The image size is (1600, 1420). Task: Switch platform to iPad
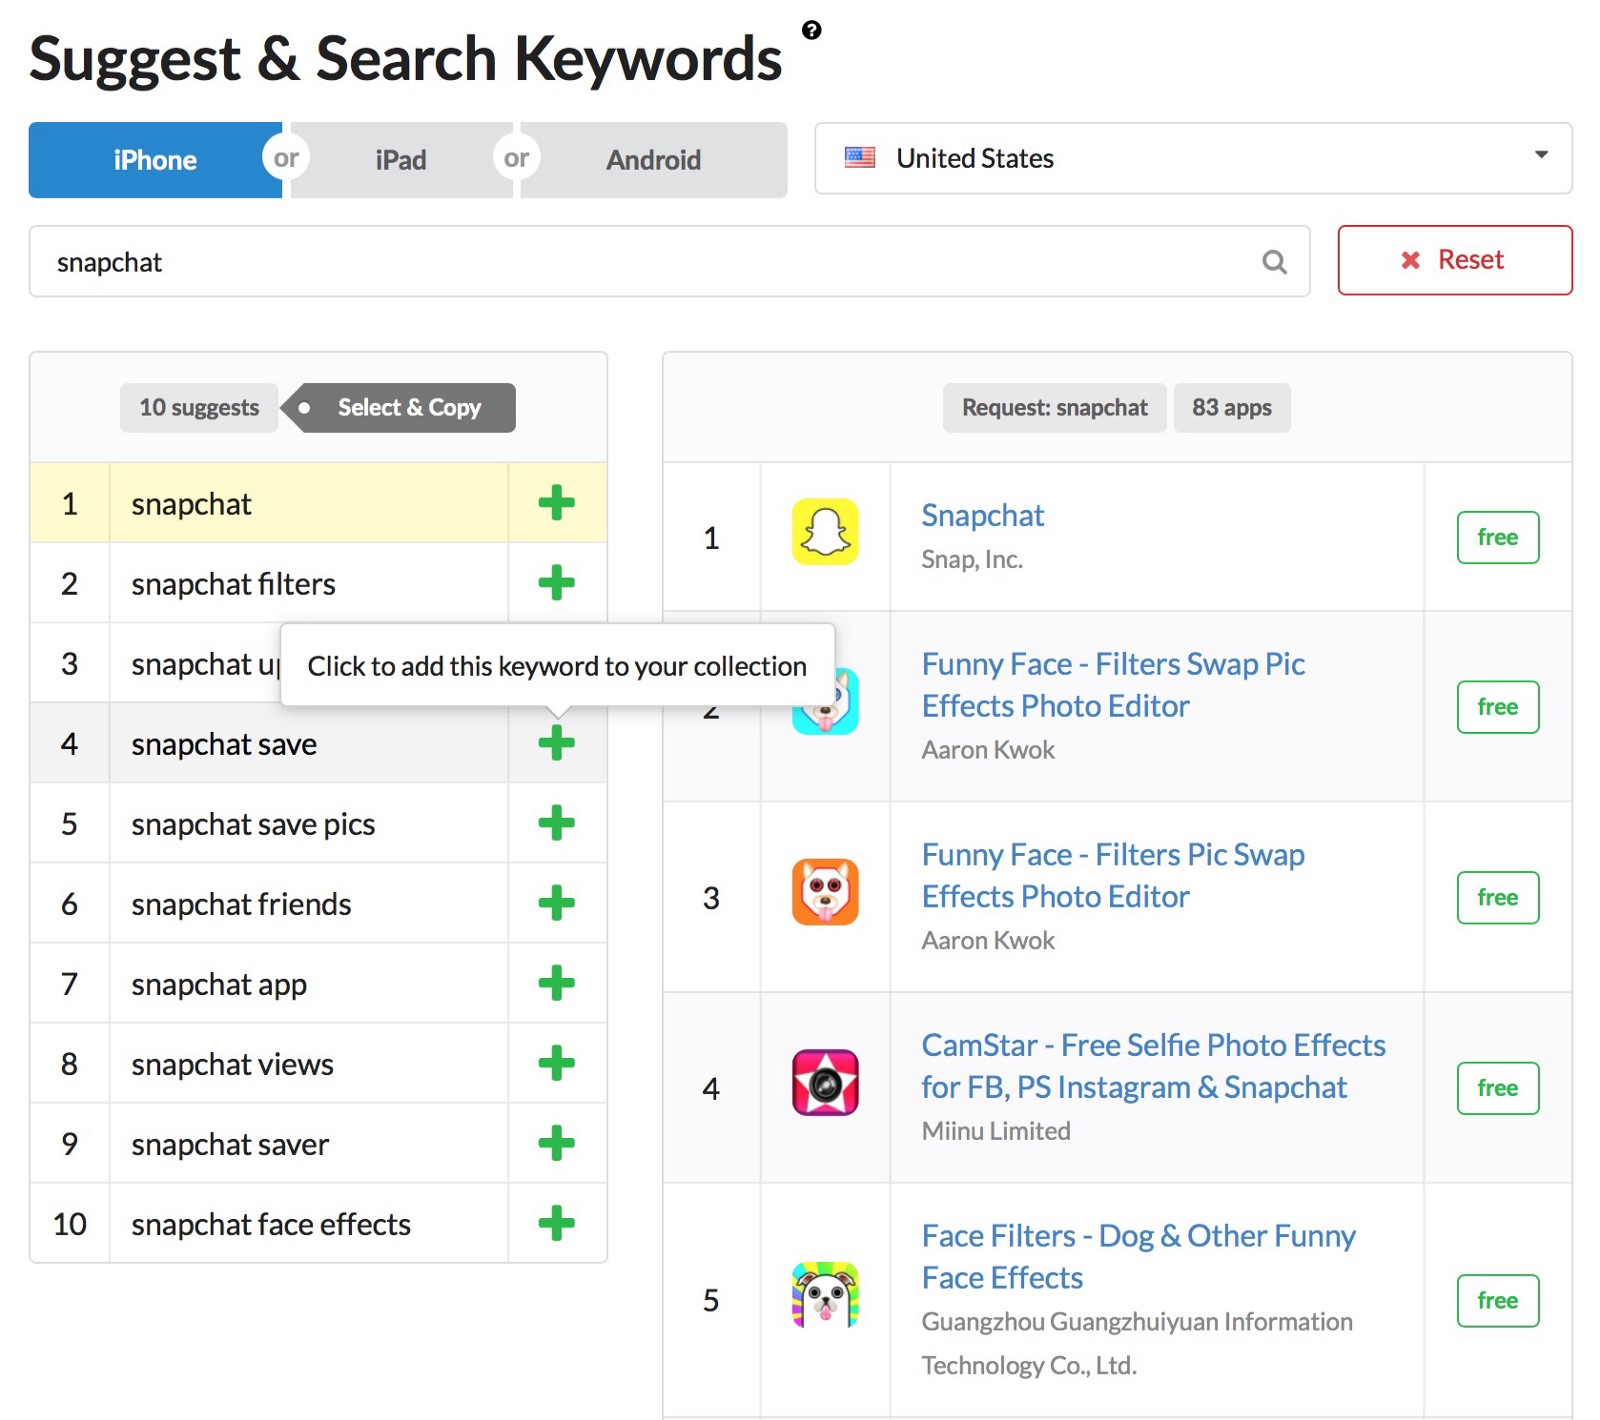coord(401,160)
